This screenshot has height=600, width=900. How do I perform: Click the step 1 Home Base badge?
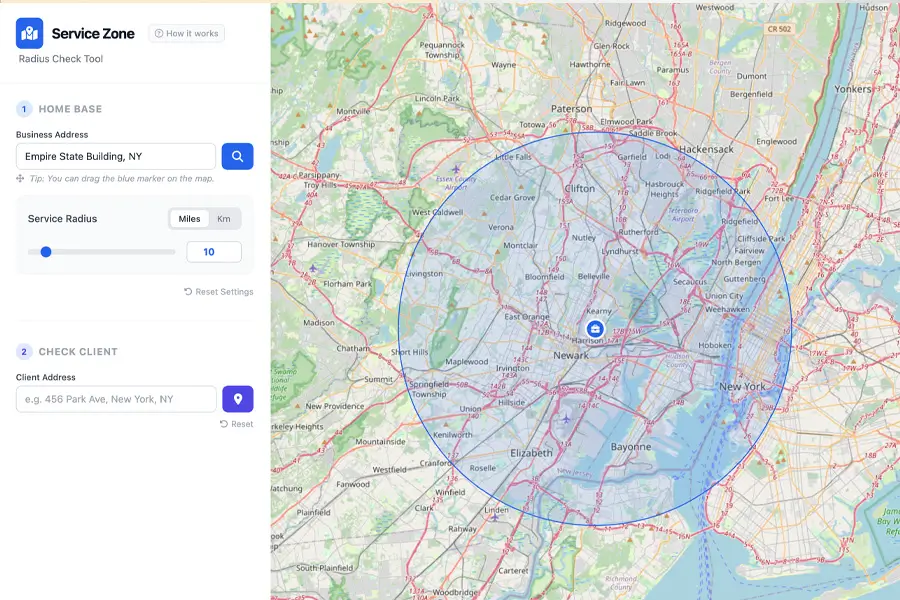point(24,109)
